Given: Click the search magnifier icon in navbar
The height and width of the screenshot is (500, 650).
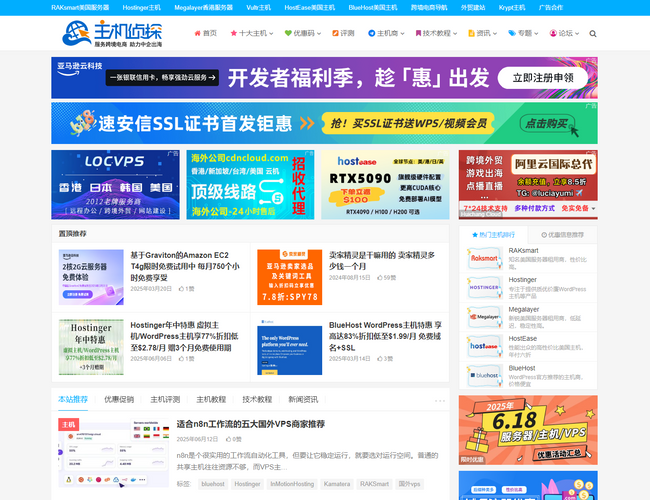Looking at the screenshot, I should tap(593, 33).
